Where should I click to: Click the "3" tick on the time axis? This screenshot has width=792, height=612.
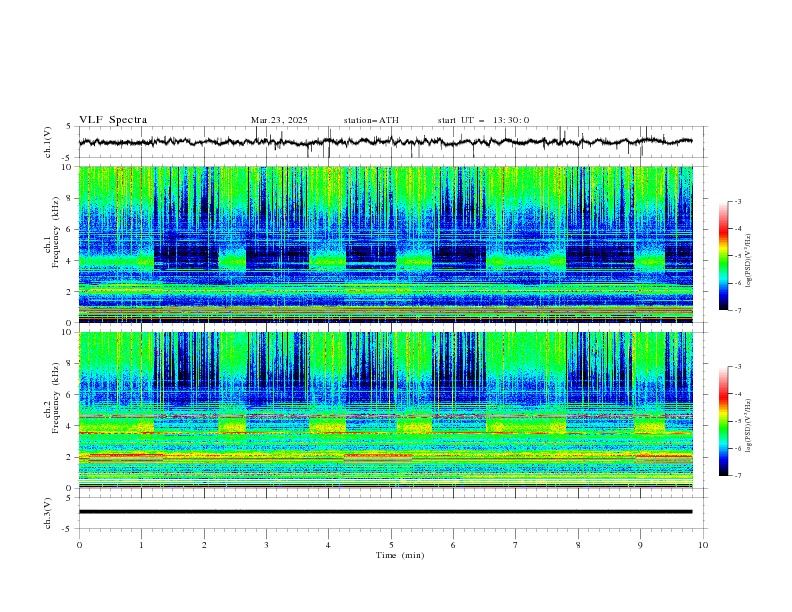coord(266,545)
